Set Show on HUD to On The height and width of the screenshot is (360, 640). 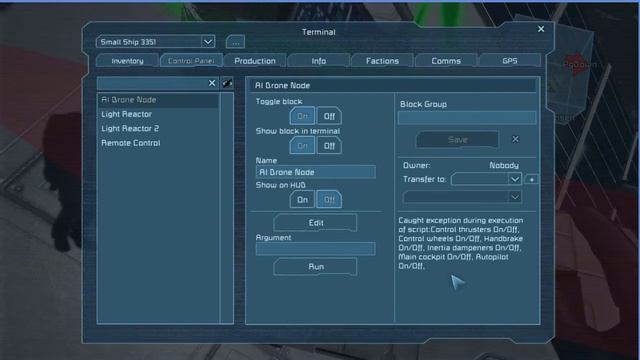[x=302, y=200]
